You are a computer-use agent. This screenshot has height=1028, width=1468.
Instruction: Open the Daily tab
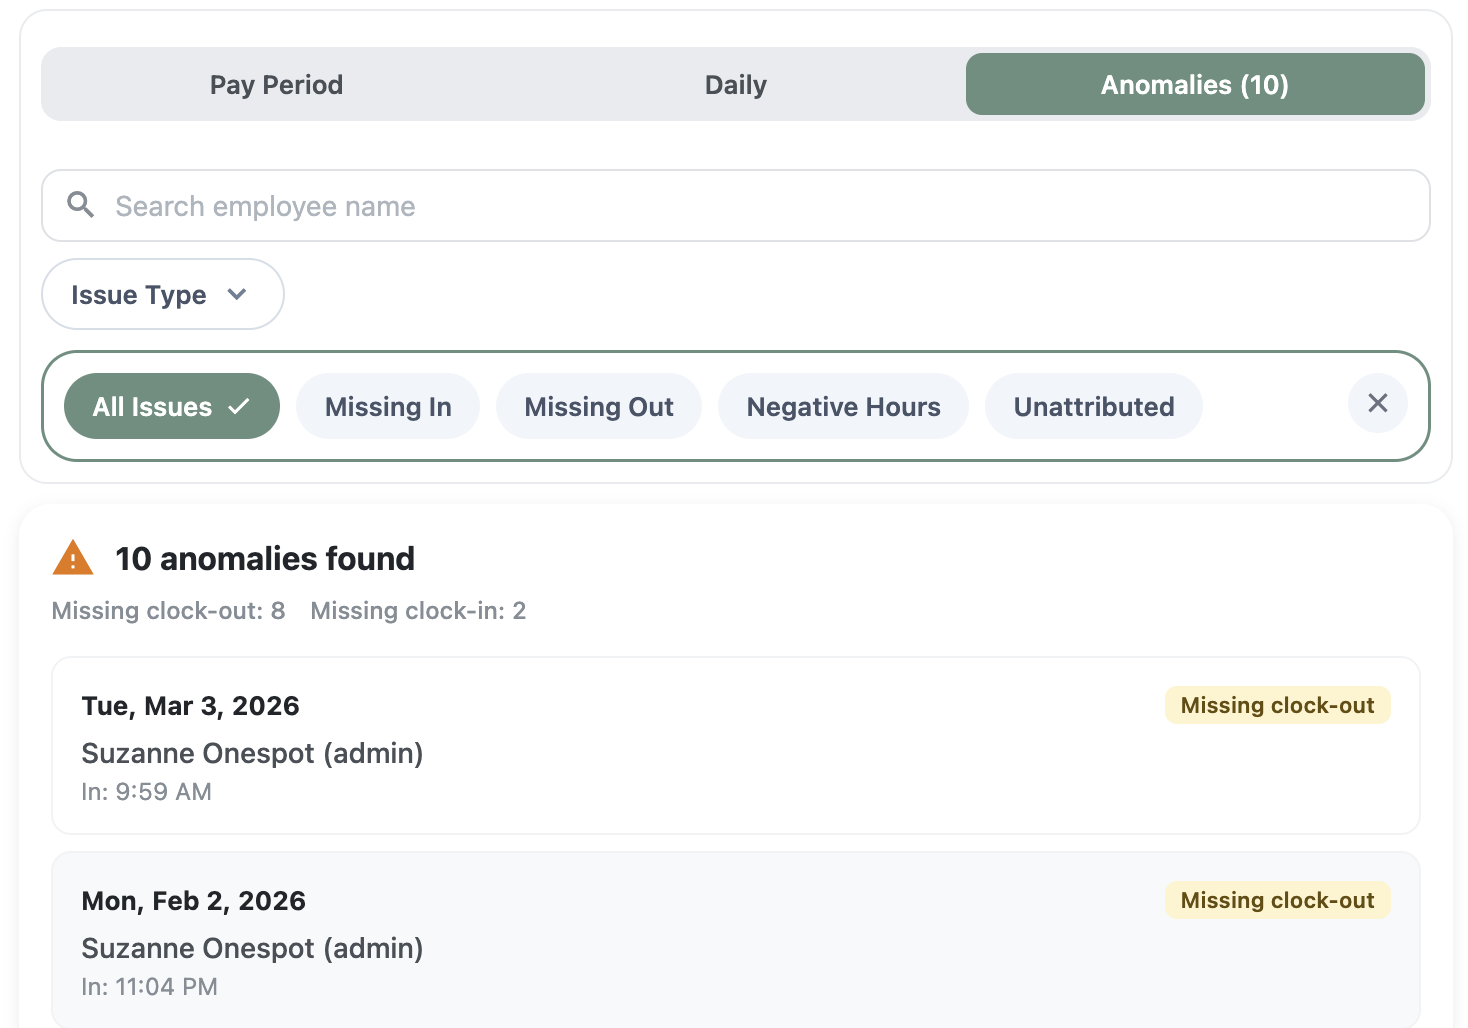(736, 85)
